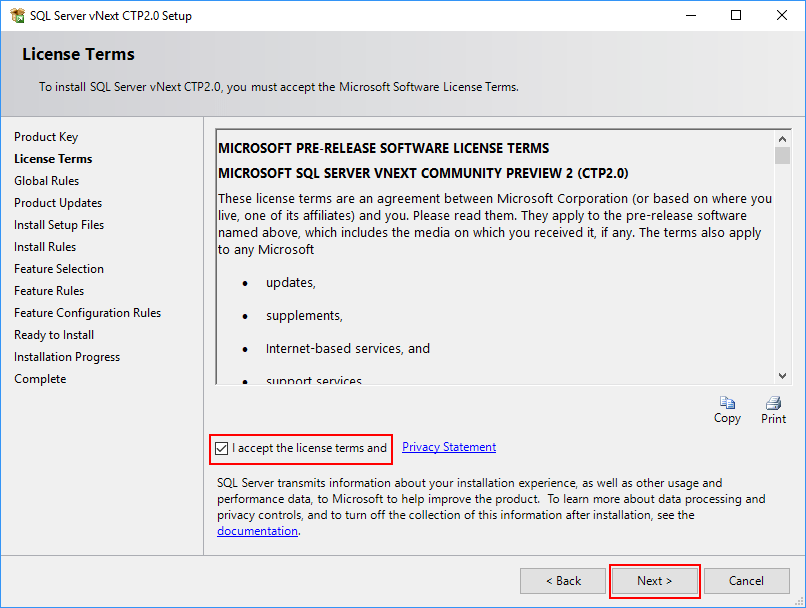Click the Back button
Image resolution: width=806 pixels, height=608 pixels.
point(563,581)
